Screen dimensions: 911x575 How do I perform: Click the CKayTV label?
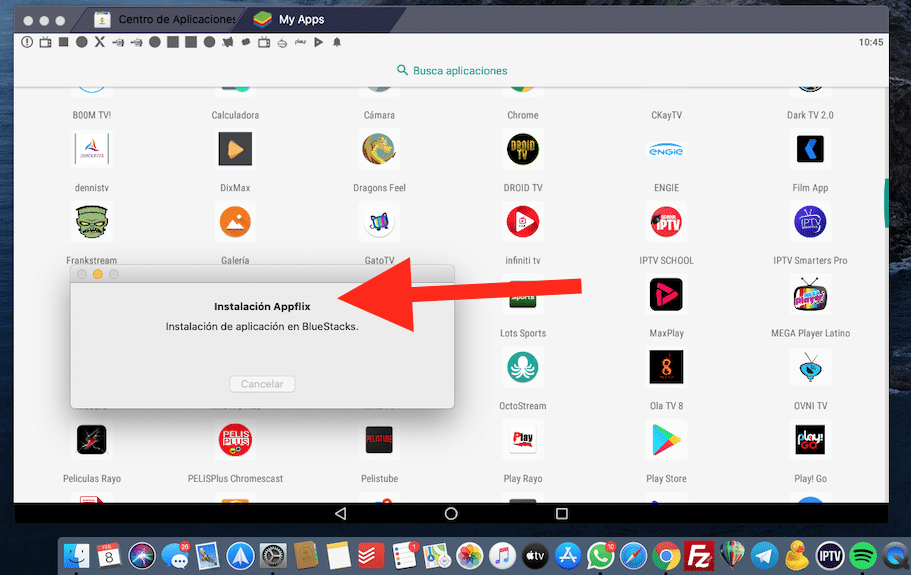[x=666, y=115]
